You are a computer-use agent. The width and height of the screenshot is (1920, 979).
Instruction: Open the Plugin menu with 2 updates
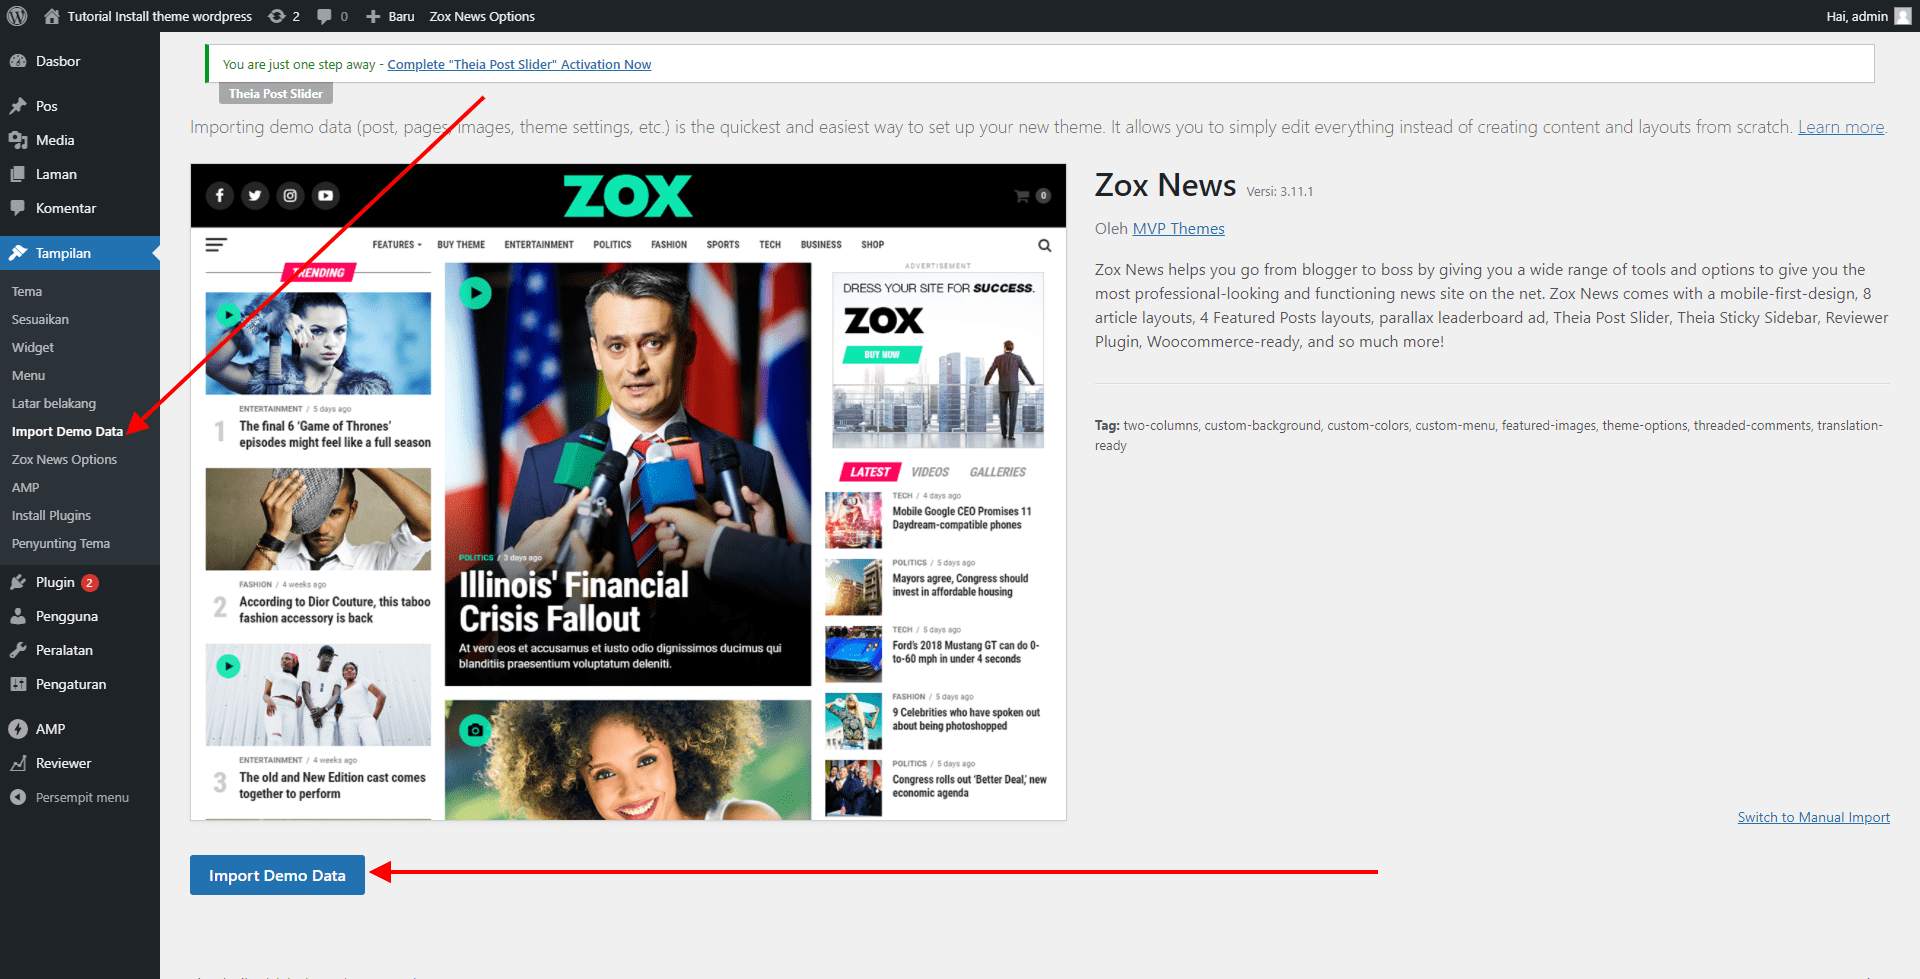(x=56, y=582)
